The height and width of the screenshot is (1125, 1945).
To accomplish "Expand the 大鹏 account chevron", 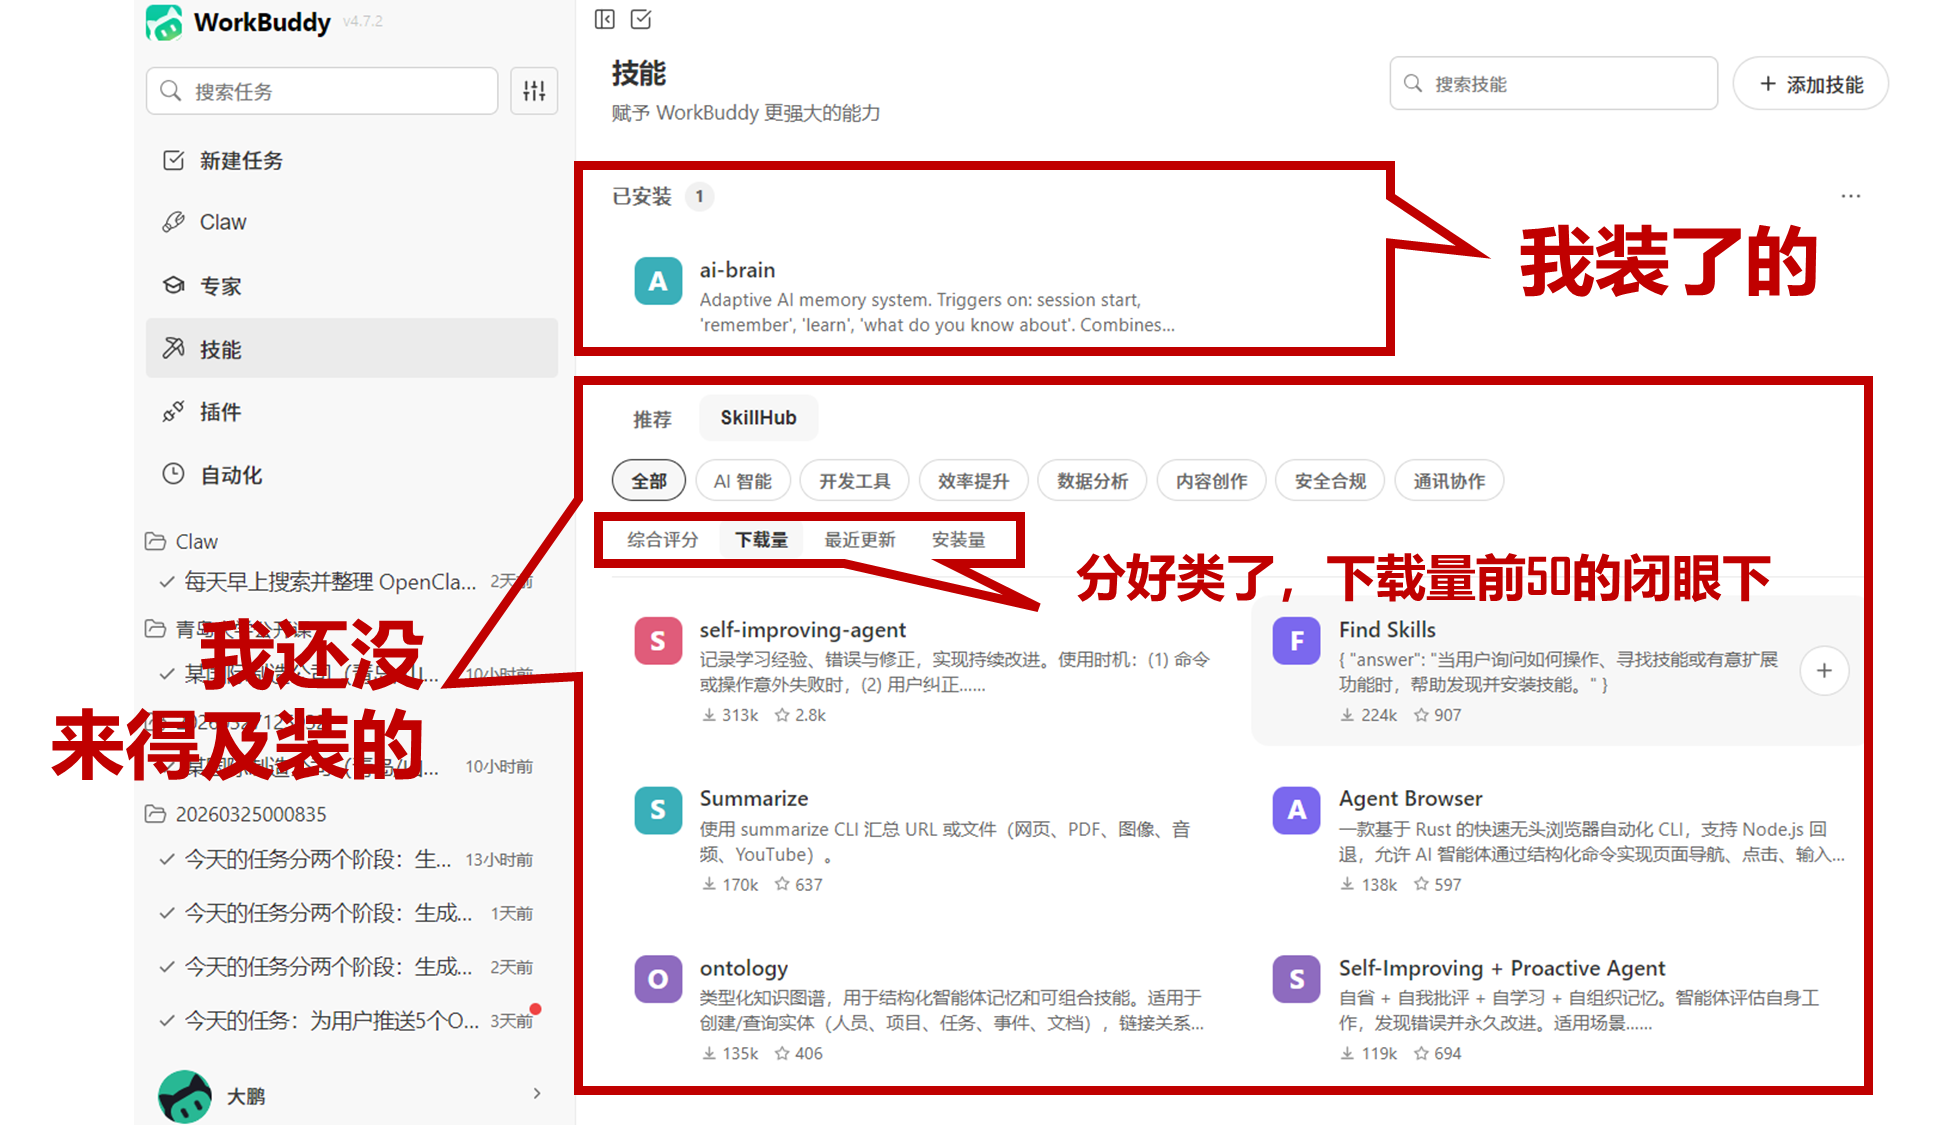I will [537, 1094].
